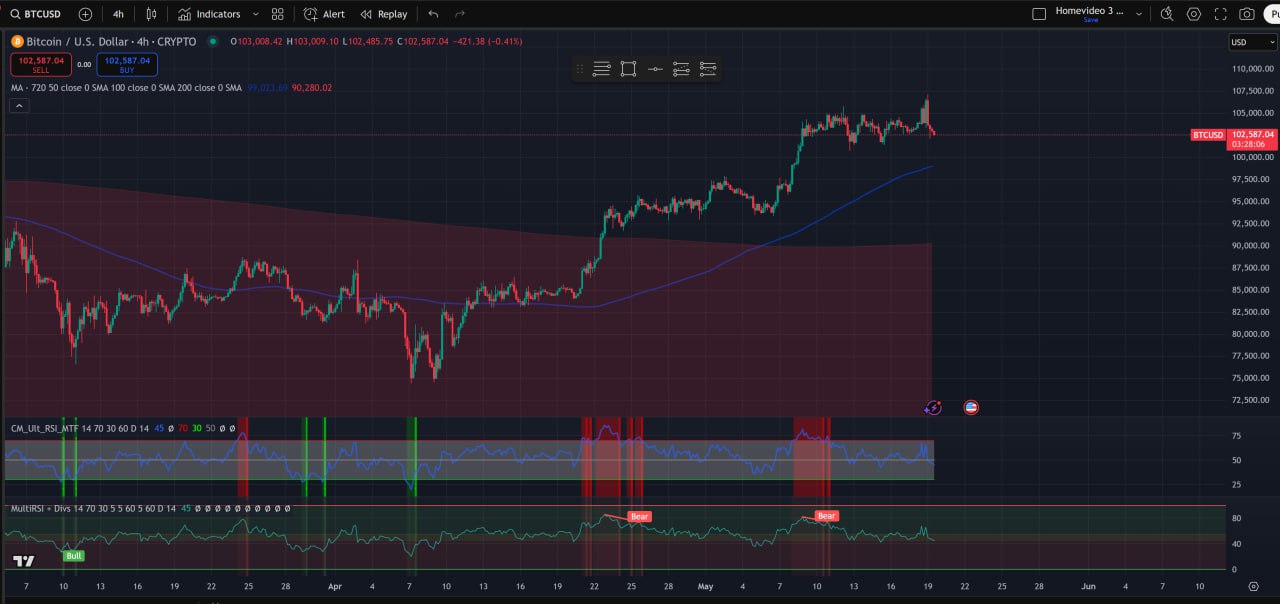
Task: Select the single horizontal line tool
Action: (x=655, y=69)
